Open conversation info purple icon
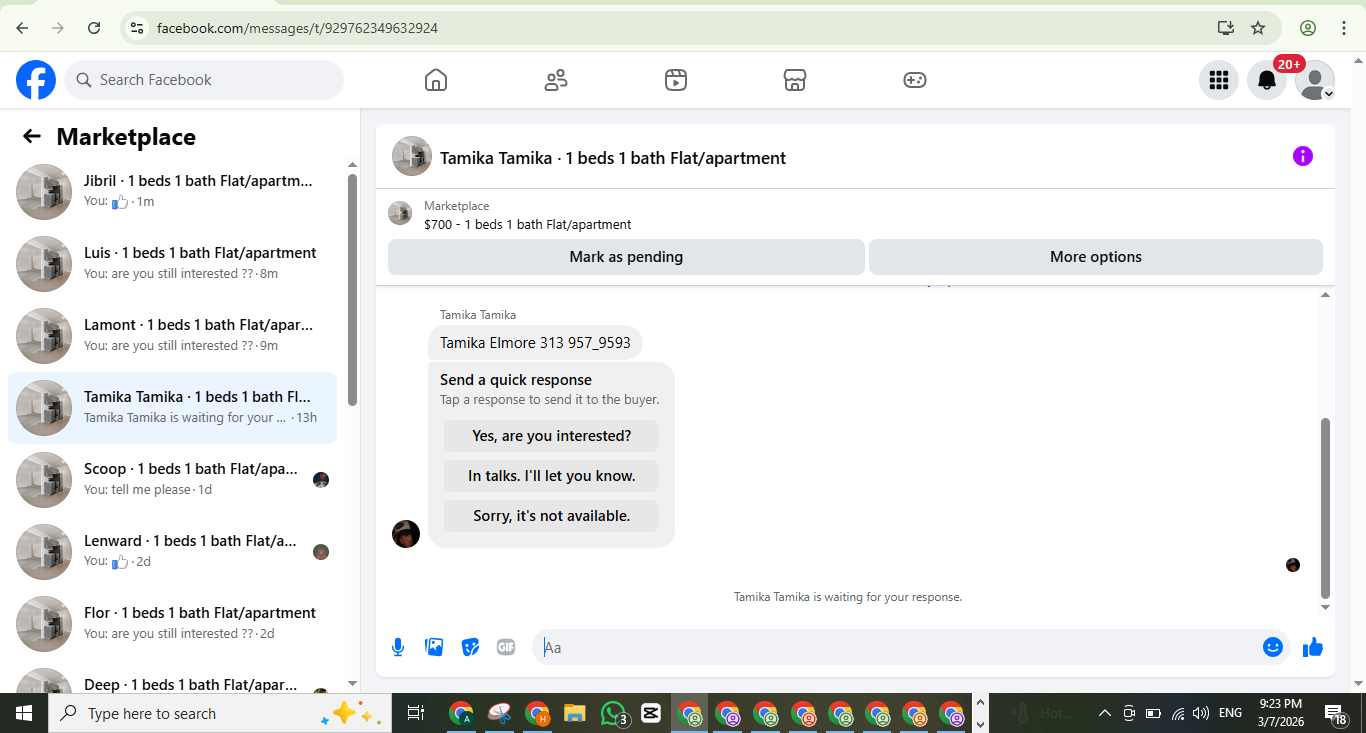Image resolution: width=1366 pixels, height=733 pixels. pyautogui.click(x=1303, y=156)
